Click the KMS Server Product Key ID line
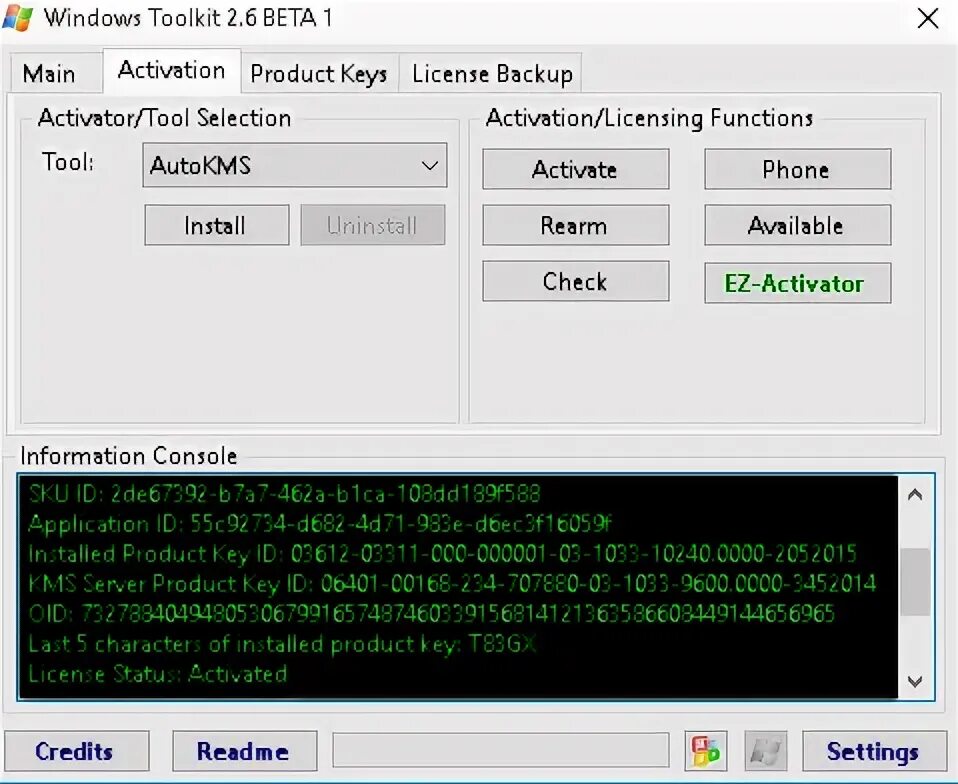 click(452, 584)
